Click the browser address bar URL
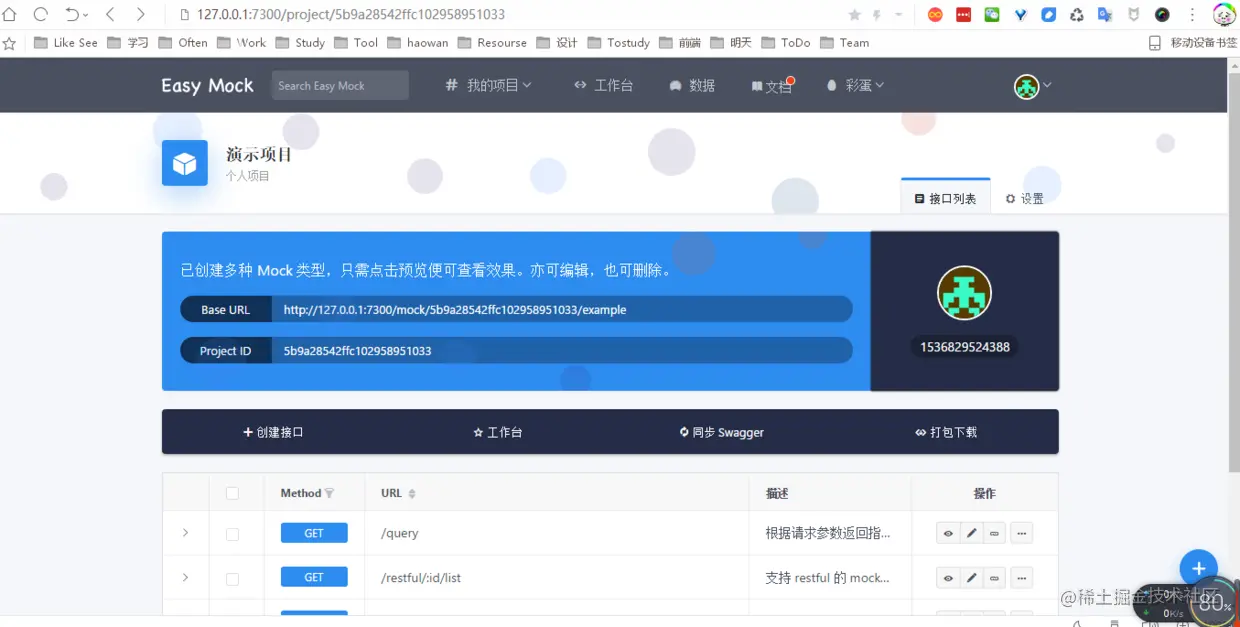 coord(350,15)
